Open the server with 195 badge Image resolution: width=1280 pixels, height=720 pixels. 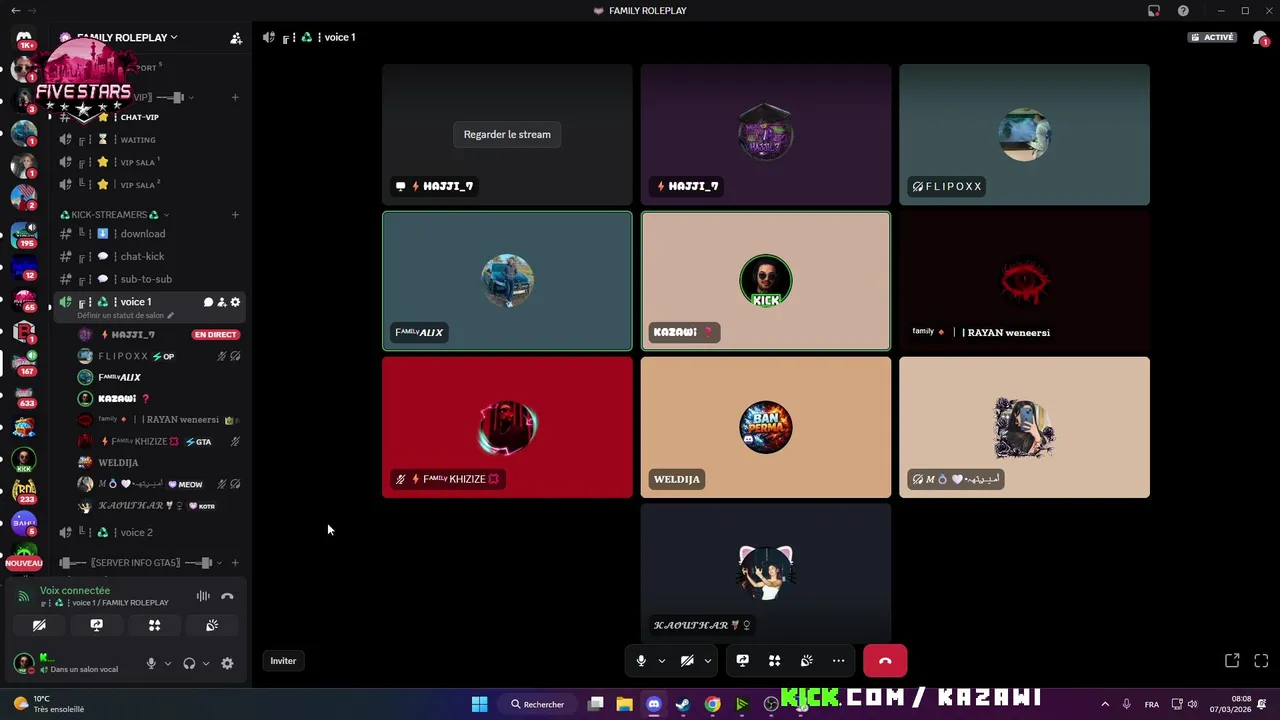point(24,234)
